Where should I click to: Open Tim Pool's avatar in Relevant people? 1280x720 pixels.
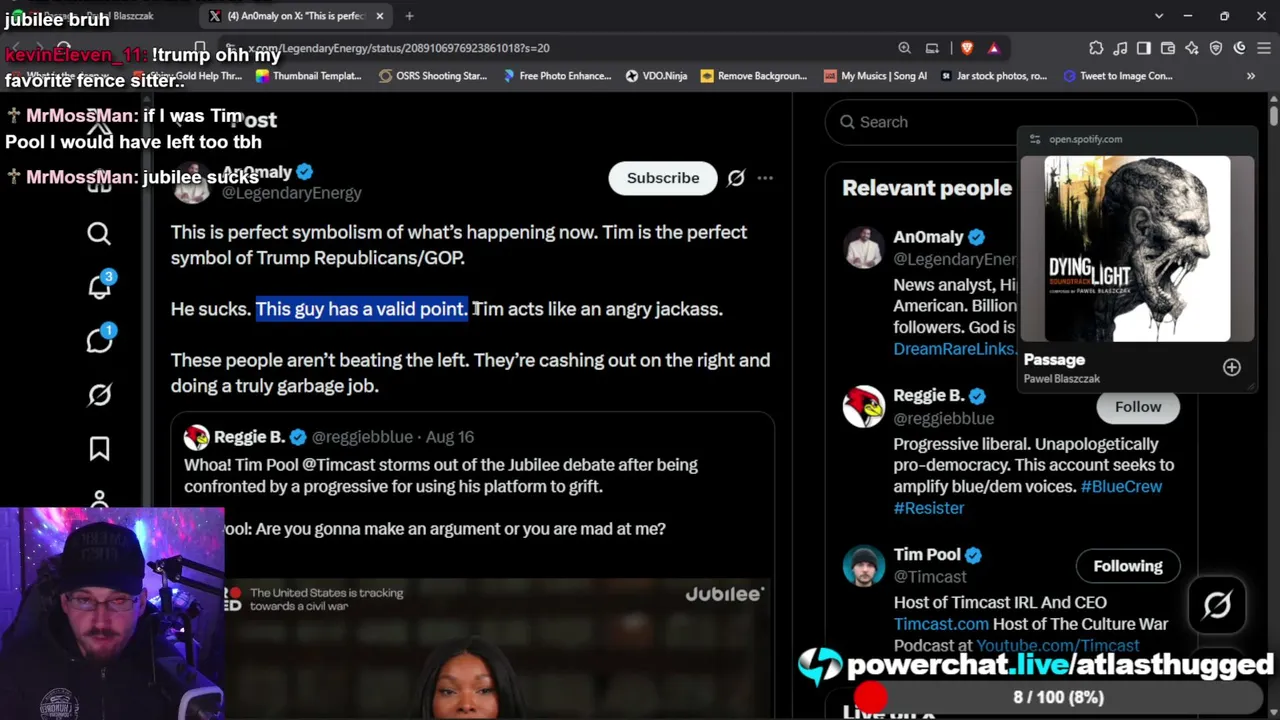[864, 566]
